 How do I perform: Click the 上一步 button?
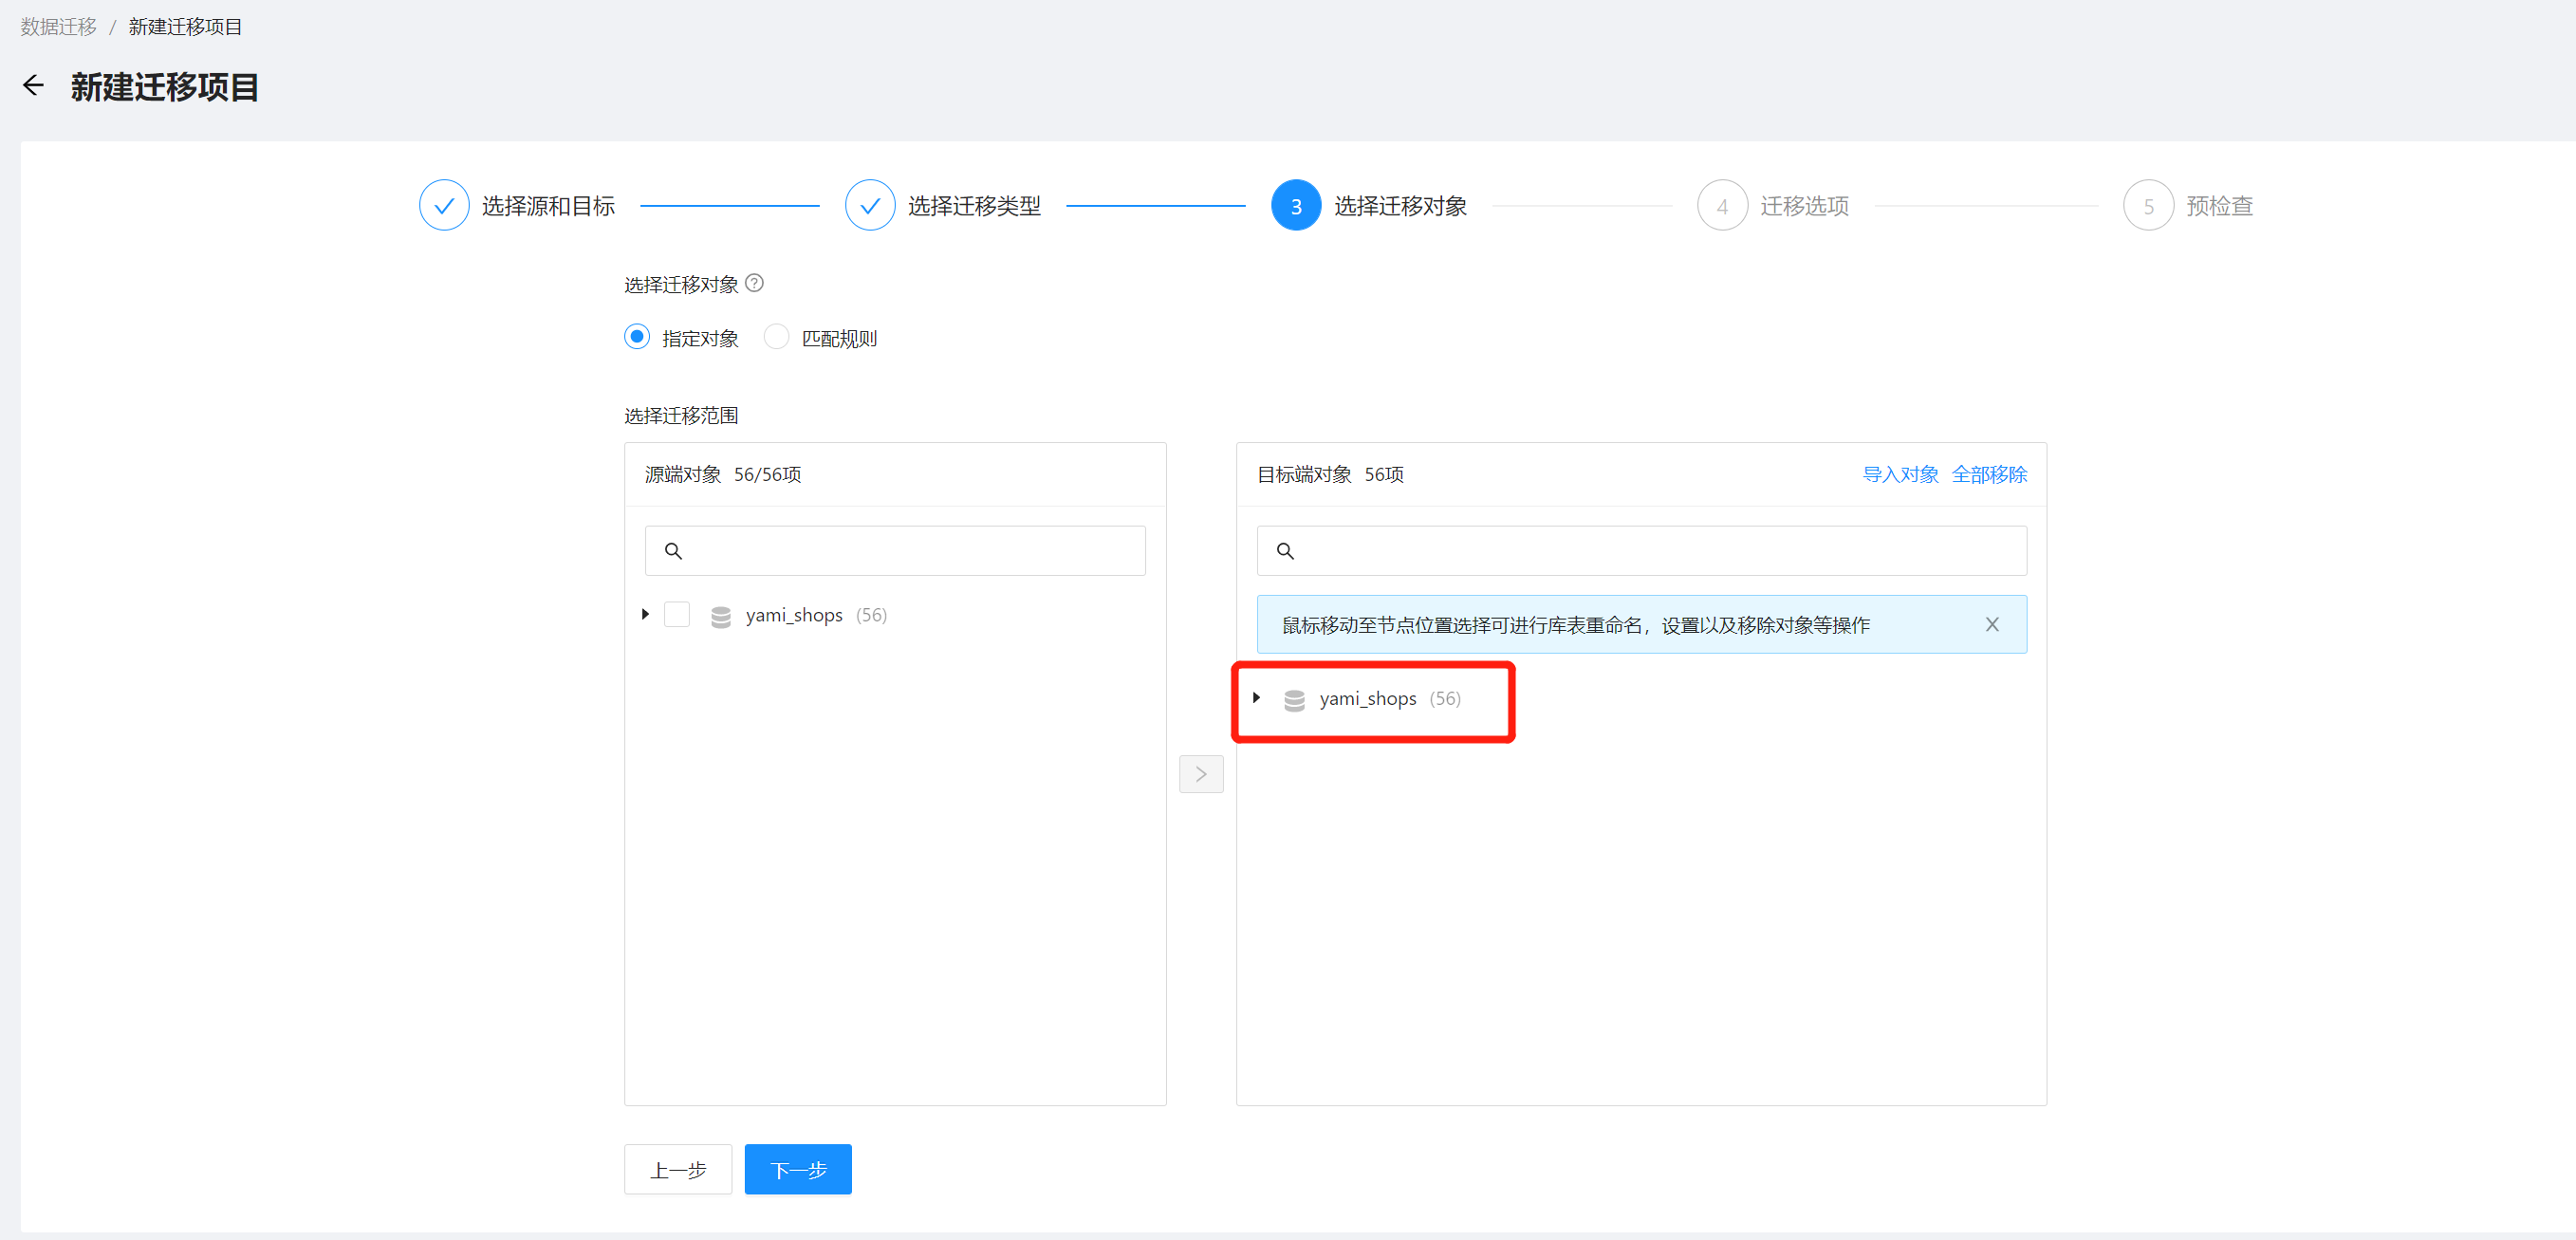pyautogui.click(x=677, y=1169)
